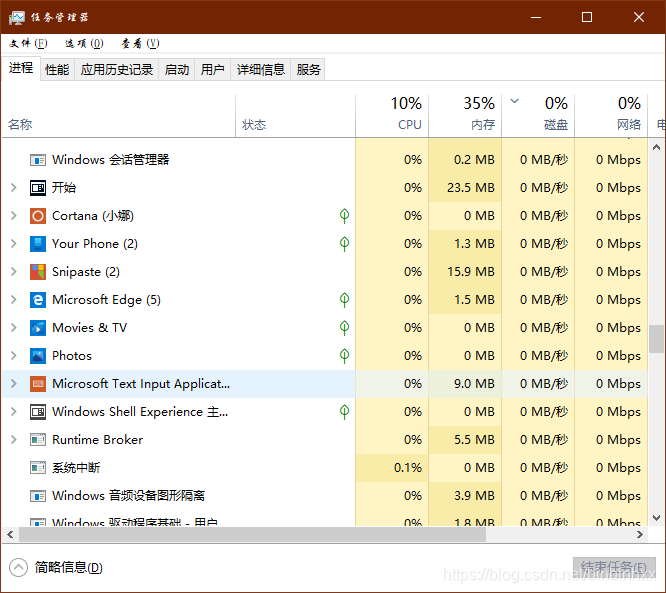Click the Microsoft Edge icon

(x=38, y=300)
